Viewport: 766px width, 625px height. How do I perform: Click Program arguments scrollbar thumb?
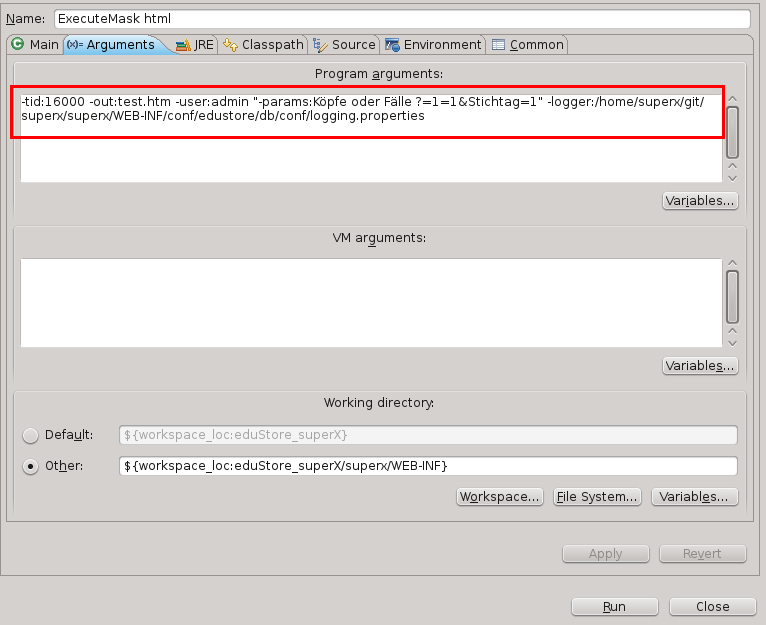click(732, 132)
